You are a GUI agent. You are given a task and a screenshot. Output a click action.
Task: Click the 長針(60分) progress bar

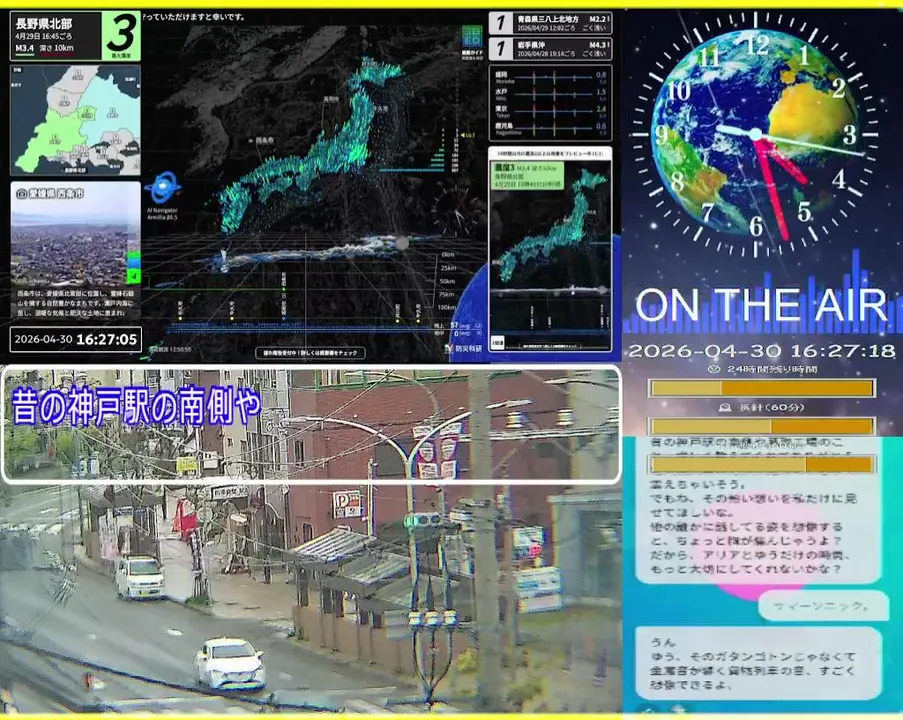click(x=762, y=426)
